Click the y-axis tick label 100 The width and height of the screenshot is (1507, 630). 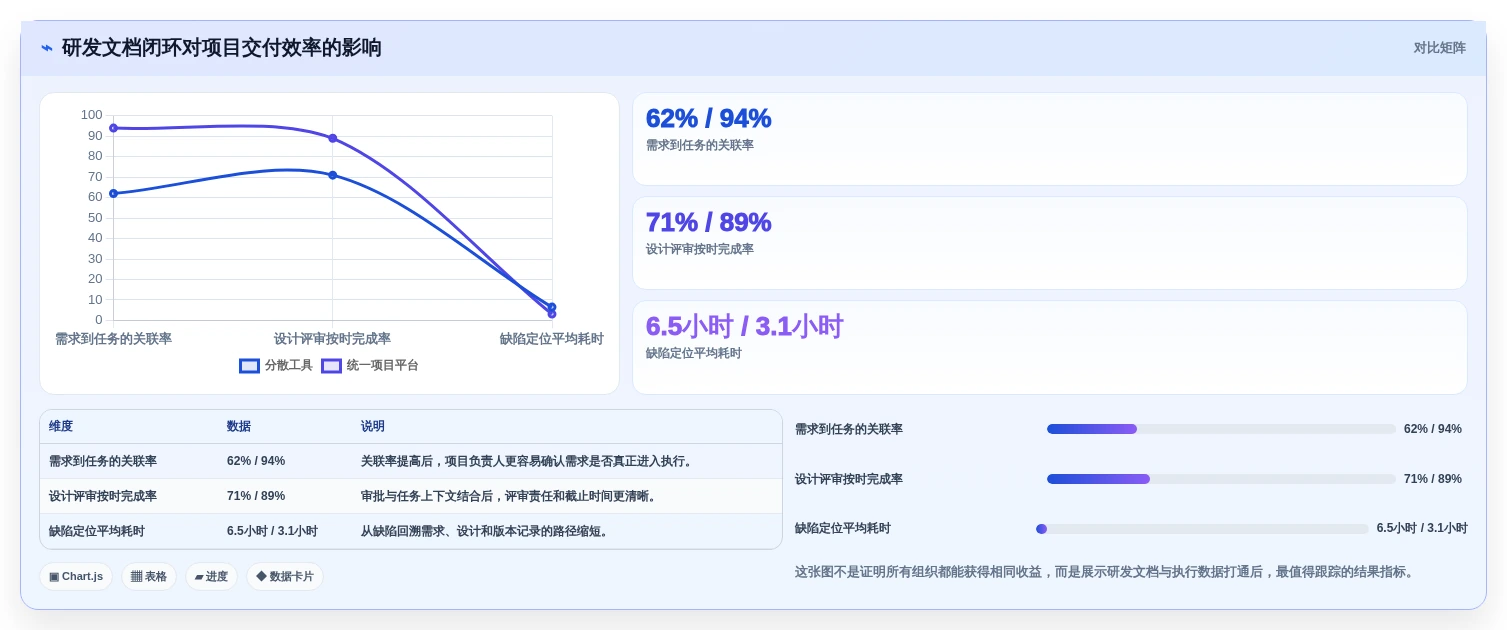click(x=91, y=115)
